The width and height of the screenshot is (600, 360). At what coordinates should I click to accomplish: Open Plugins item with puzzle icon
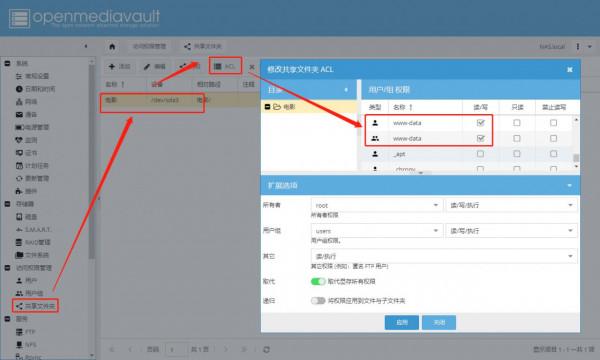26,191
